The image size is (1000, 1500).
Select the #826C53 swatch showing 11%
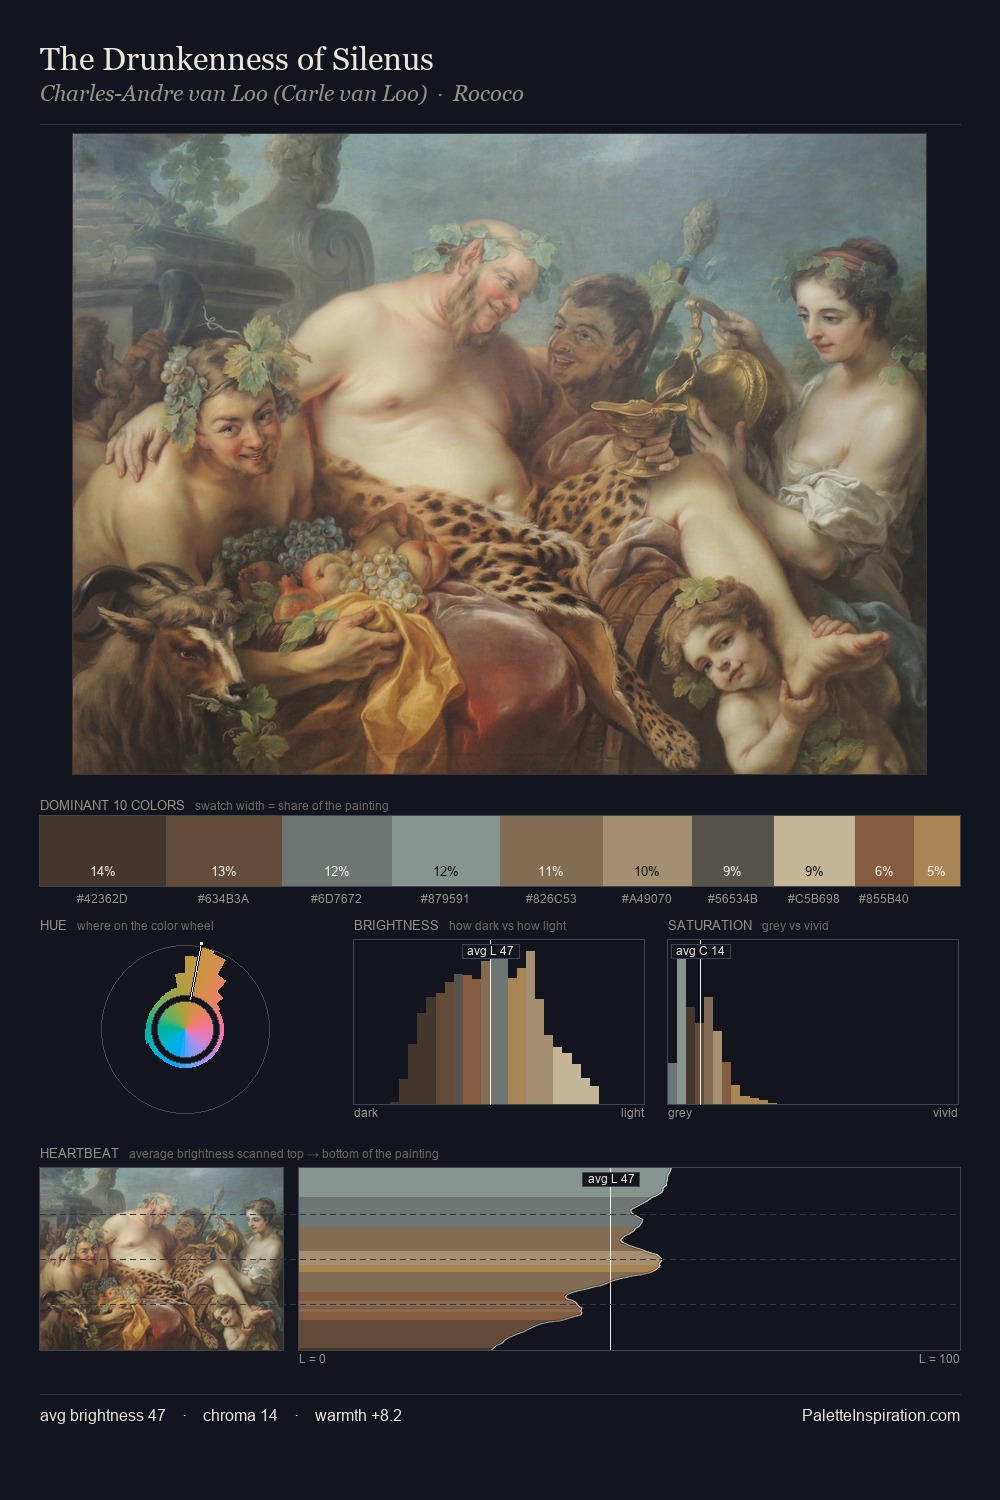point(551,851)
